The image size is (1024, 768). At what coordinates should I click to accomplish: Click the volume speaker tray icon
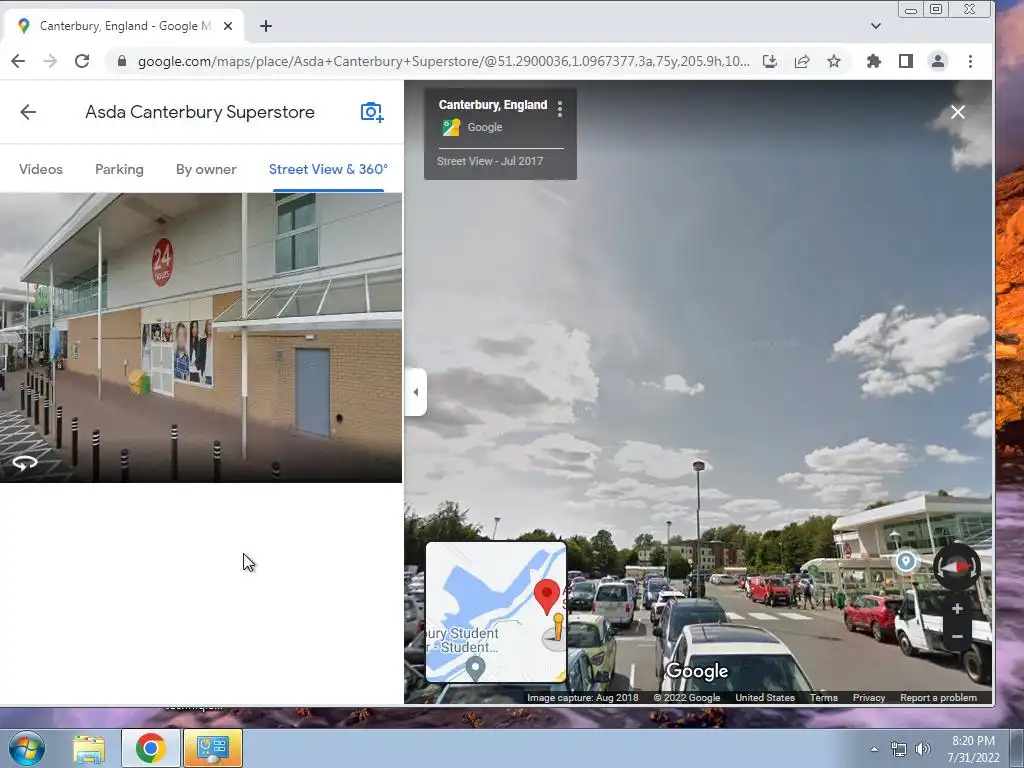click(923, 749)
